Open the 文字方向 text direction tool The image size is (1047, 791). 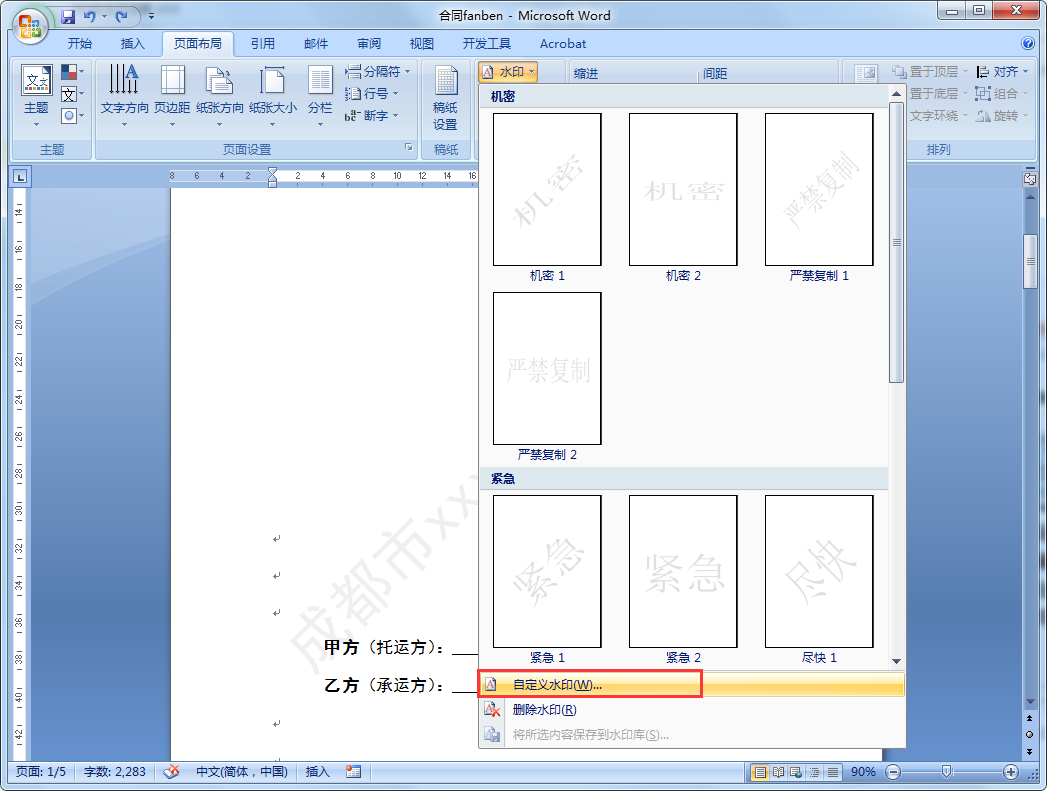click(x=124, y=96)
